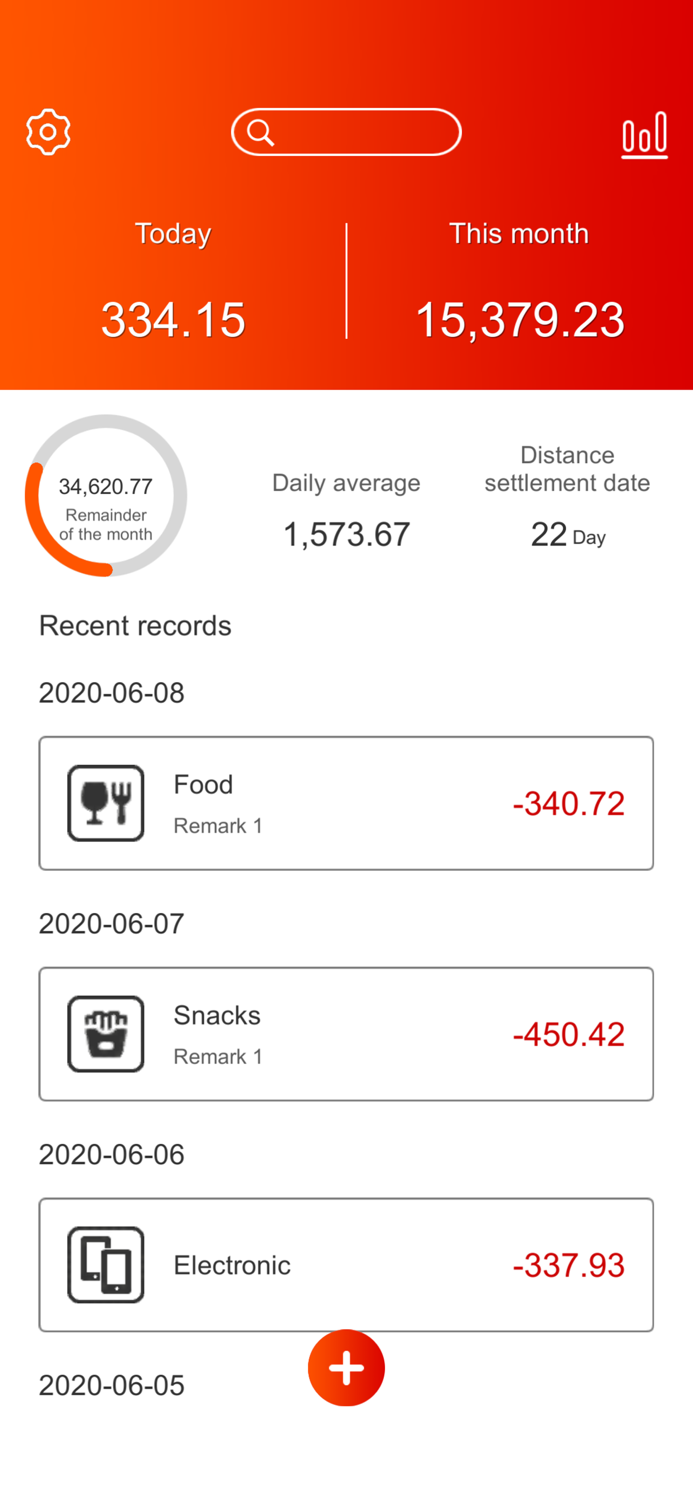The width and height of the screenshot is (693, 1500).
Task: Click the fork and glass symbol on Food entry
Action: [x=105, y=802]
